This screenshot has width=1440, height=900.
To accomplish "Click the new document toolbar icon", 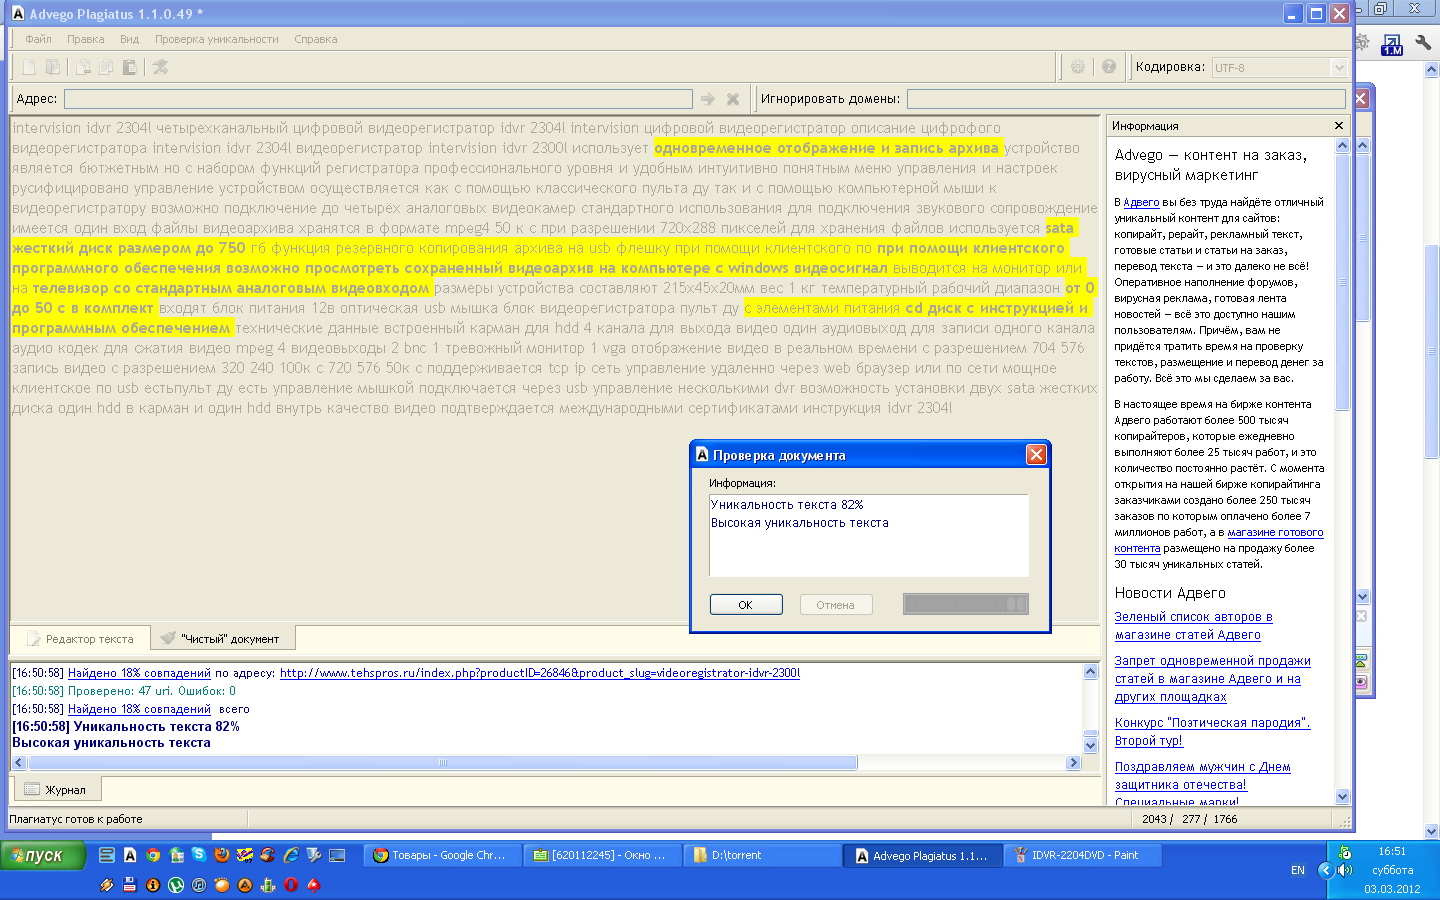I will [x=29, y=67].
